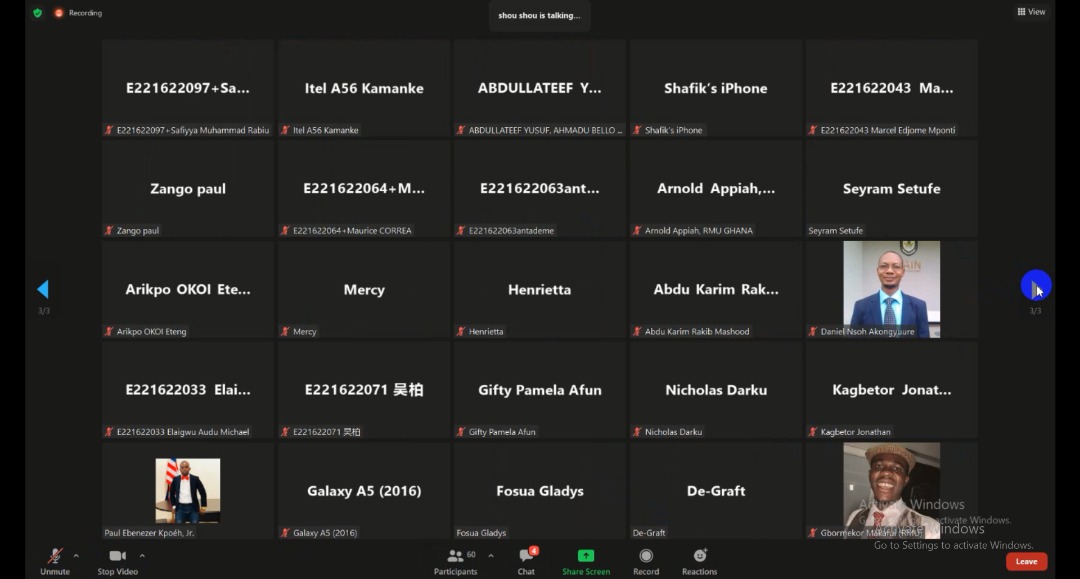Screen dimensions: 1080x579
Task: Select Daniel Nsoh Akongyaure's video tile
Action: (x=891, y=289)
